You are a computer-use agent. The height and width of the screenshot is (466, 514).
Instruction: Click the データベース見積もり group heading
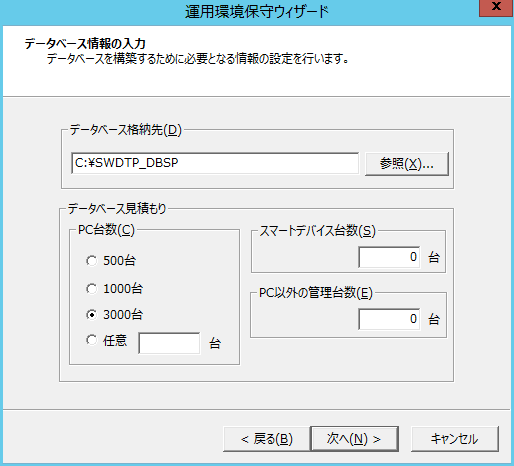[x=117, y=209]
